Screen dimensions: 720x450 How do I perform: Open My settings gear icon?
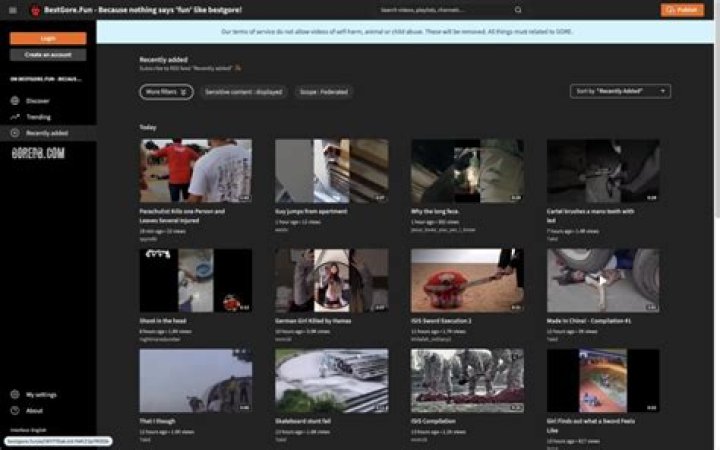15,395
